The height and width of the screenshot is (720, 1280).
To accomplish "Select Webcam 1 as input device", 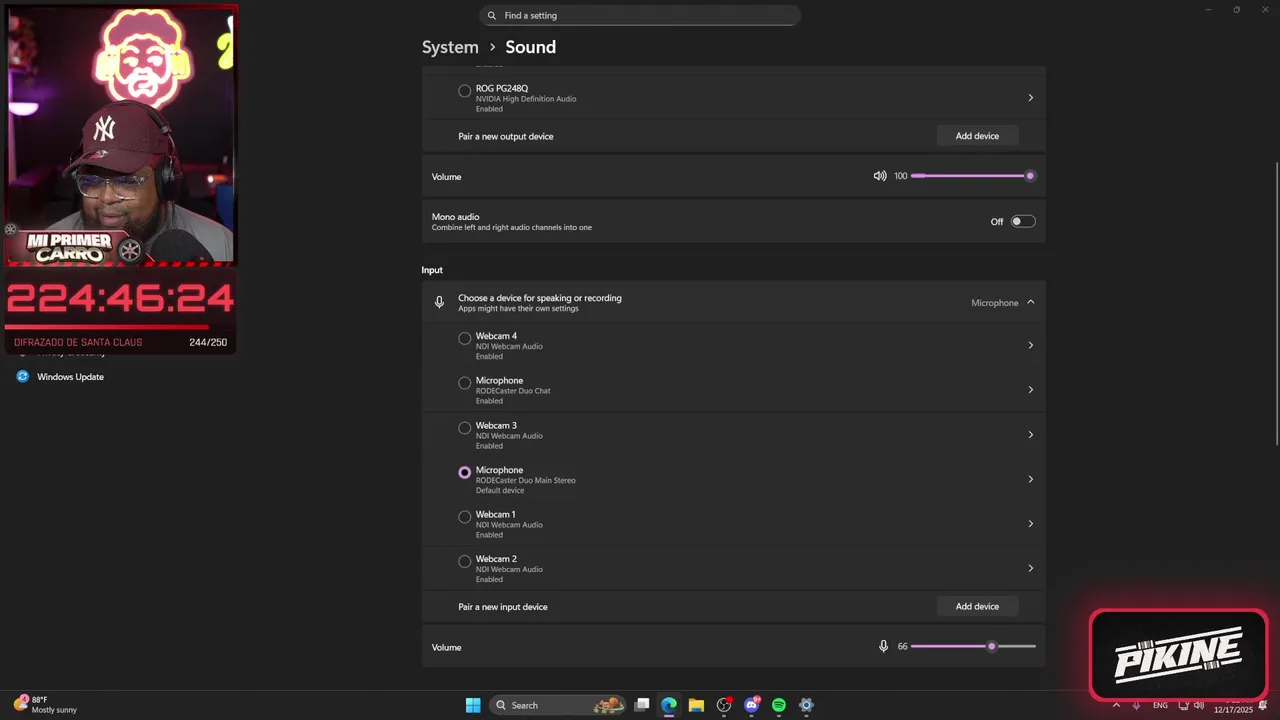I will [464, 517].
